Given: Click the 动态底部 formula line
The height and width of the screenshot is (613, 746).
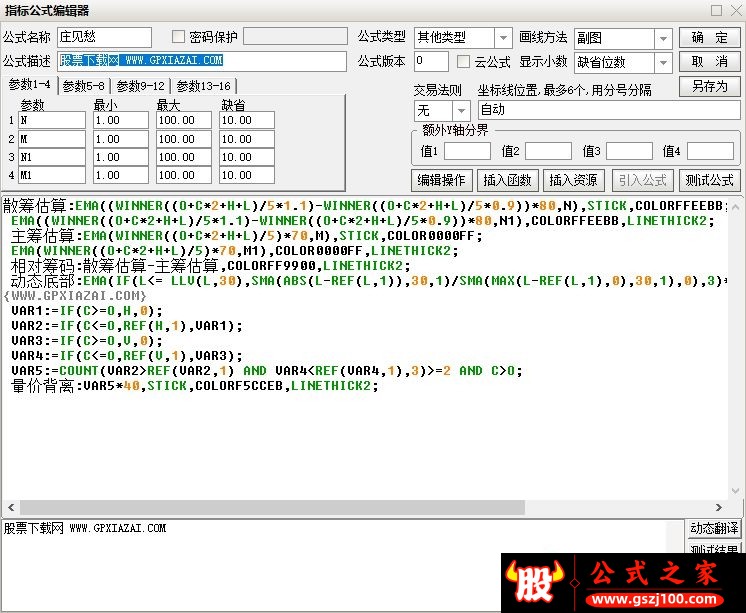Looking at the screenshot, I should point(369,281).
